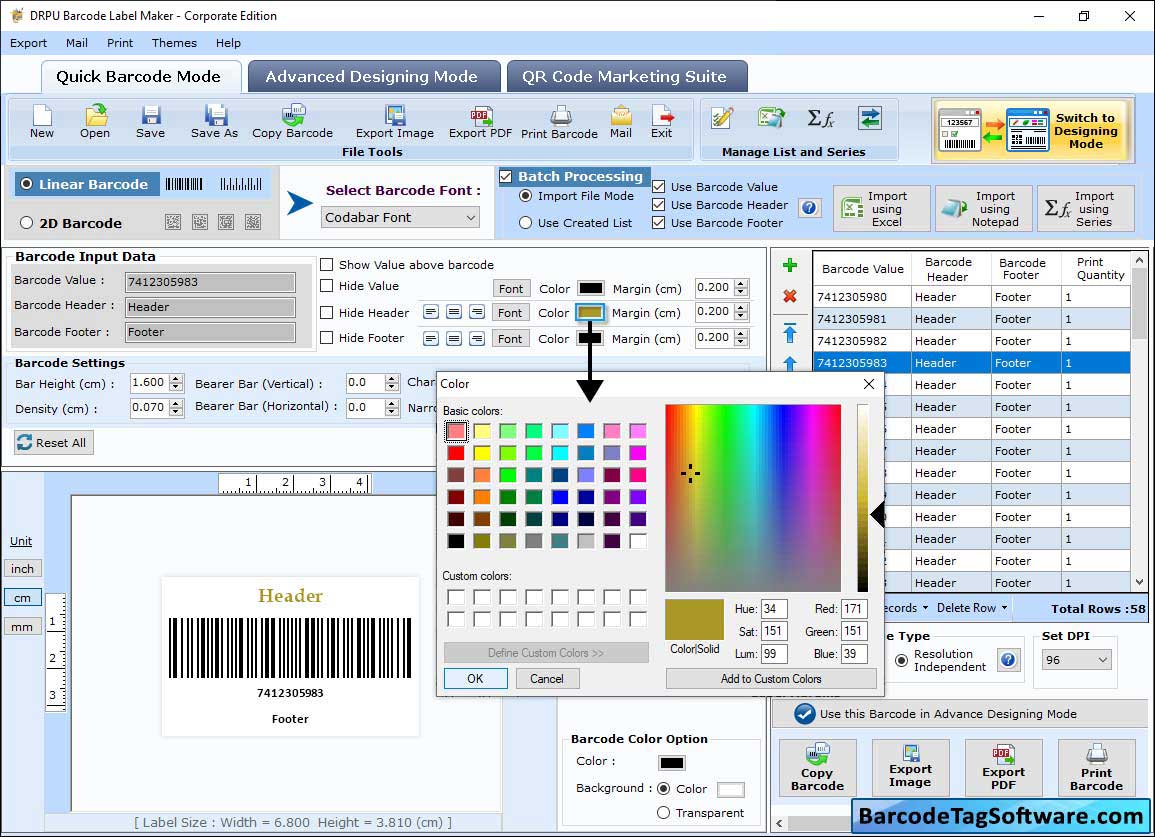Click Print Barcode in File Tools toolbar

(559, 122)
